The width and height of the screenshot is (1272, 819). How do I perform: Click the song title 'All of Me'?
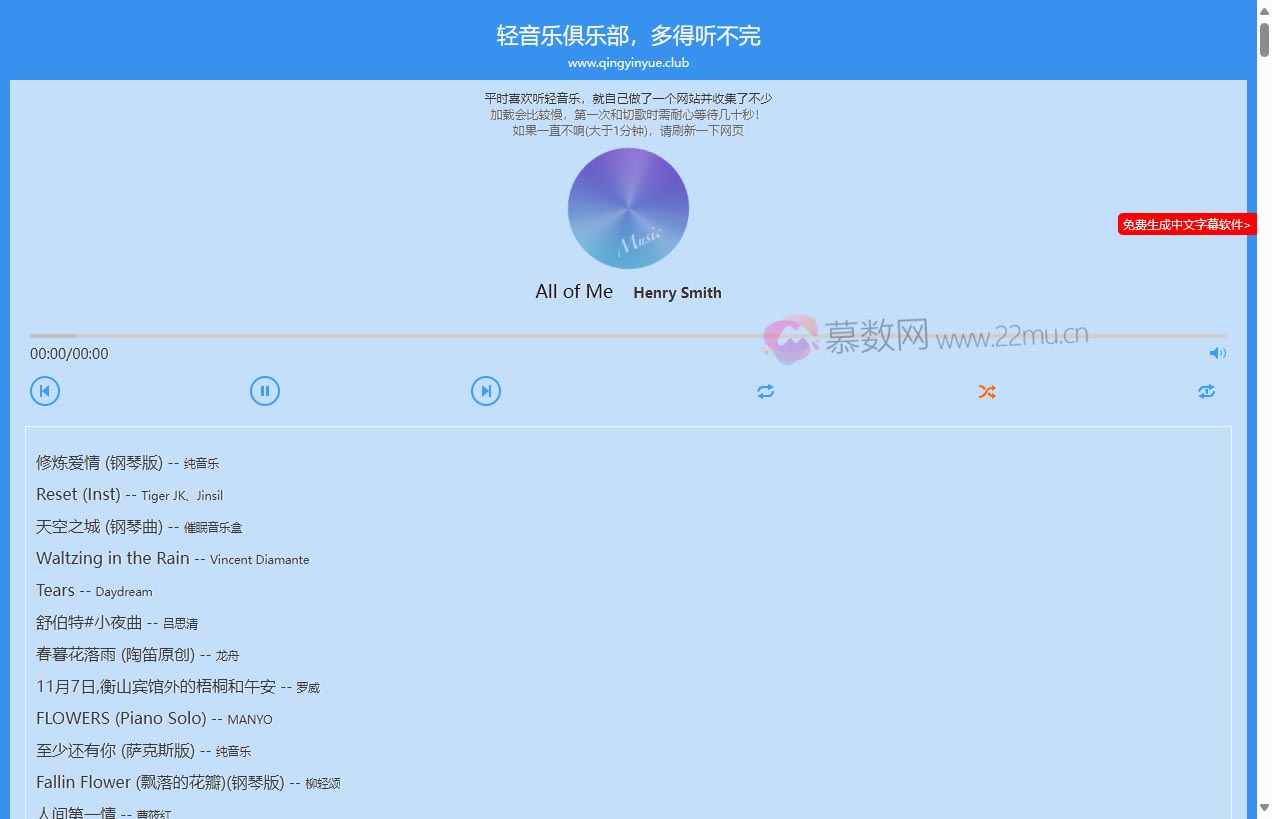(x=574, y=291)
